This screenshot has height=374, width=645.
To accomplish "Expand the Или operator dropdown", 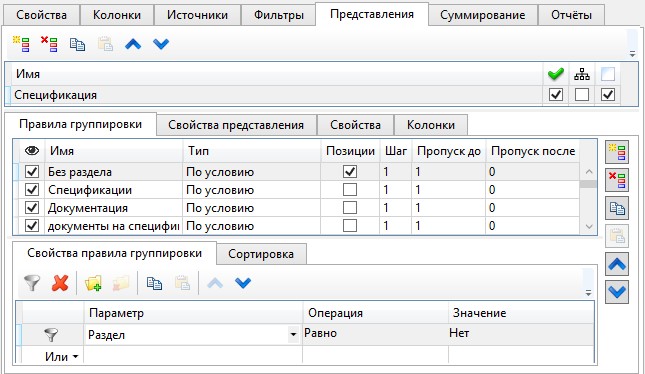I will (x=75, y=356).
